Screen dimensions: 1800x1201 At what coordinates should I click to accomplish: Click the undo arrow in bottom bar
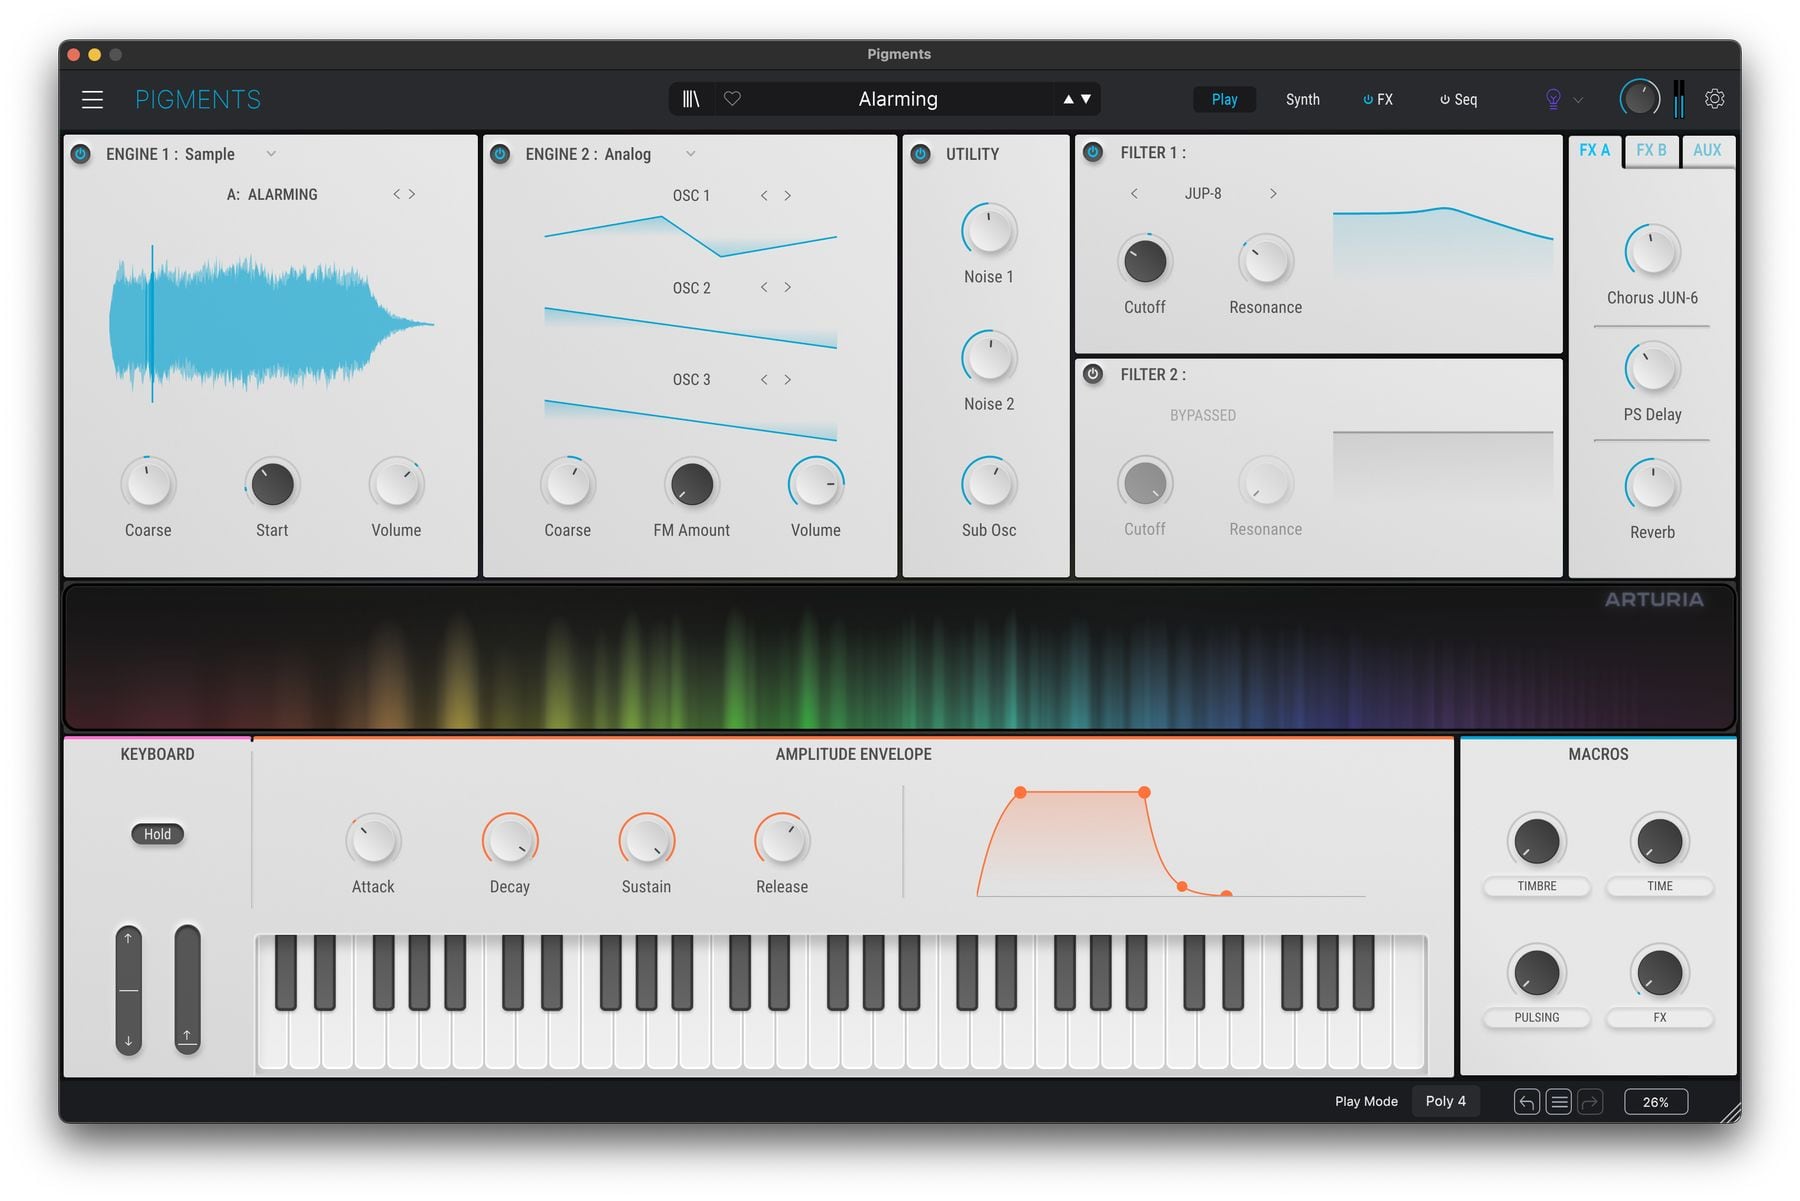click(x=1526, y=1102)
